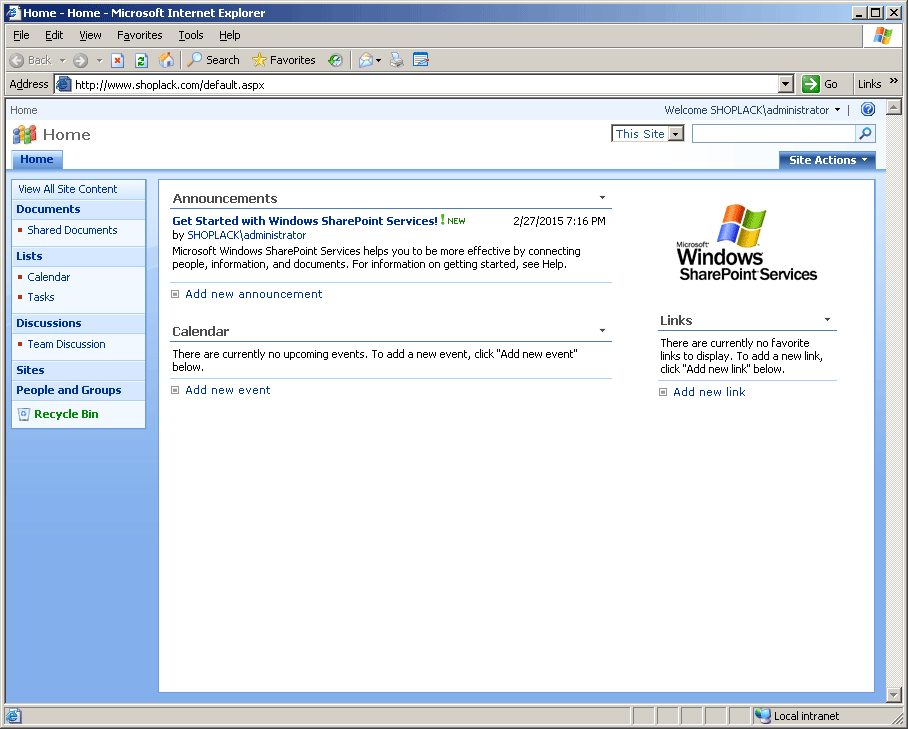The width and height of the screenshot is (908, 729).
Task: Open the Search toolbar button
Action: coord(213,60)
